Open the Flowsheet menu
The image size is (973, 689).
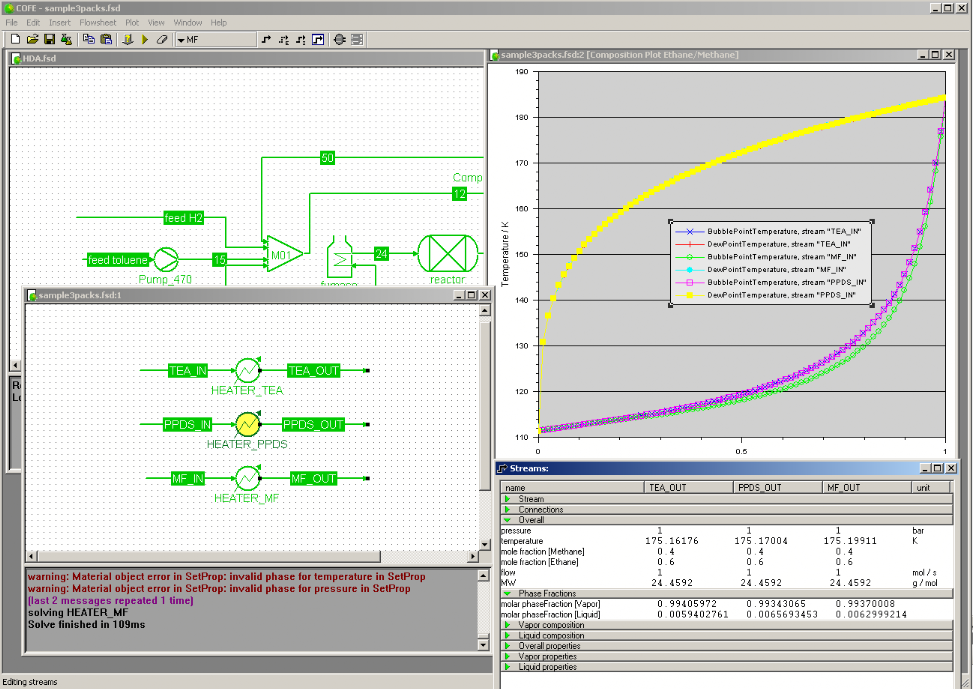(x=97, y=22)
